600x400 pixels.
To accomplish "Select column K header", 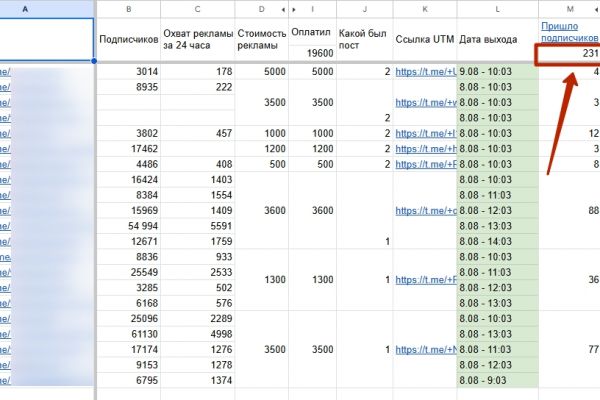I will point(425,9).
